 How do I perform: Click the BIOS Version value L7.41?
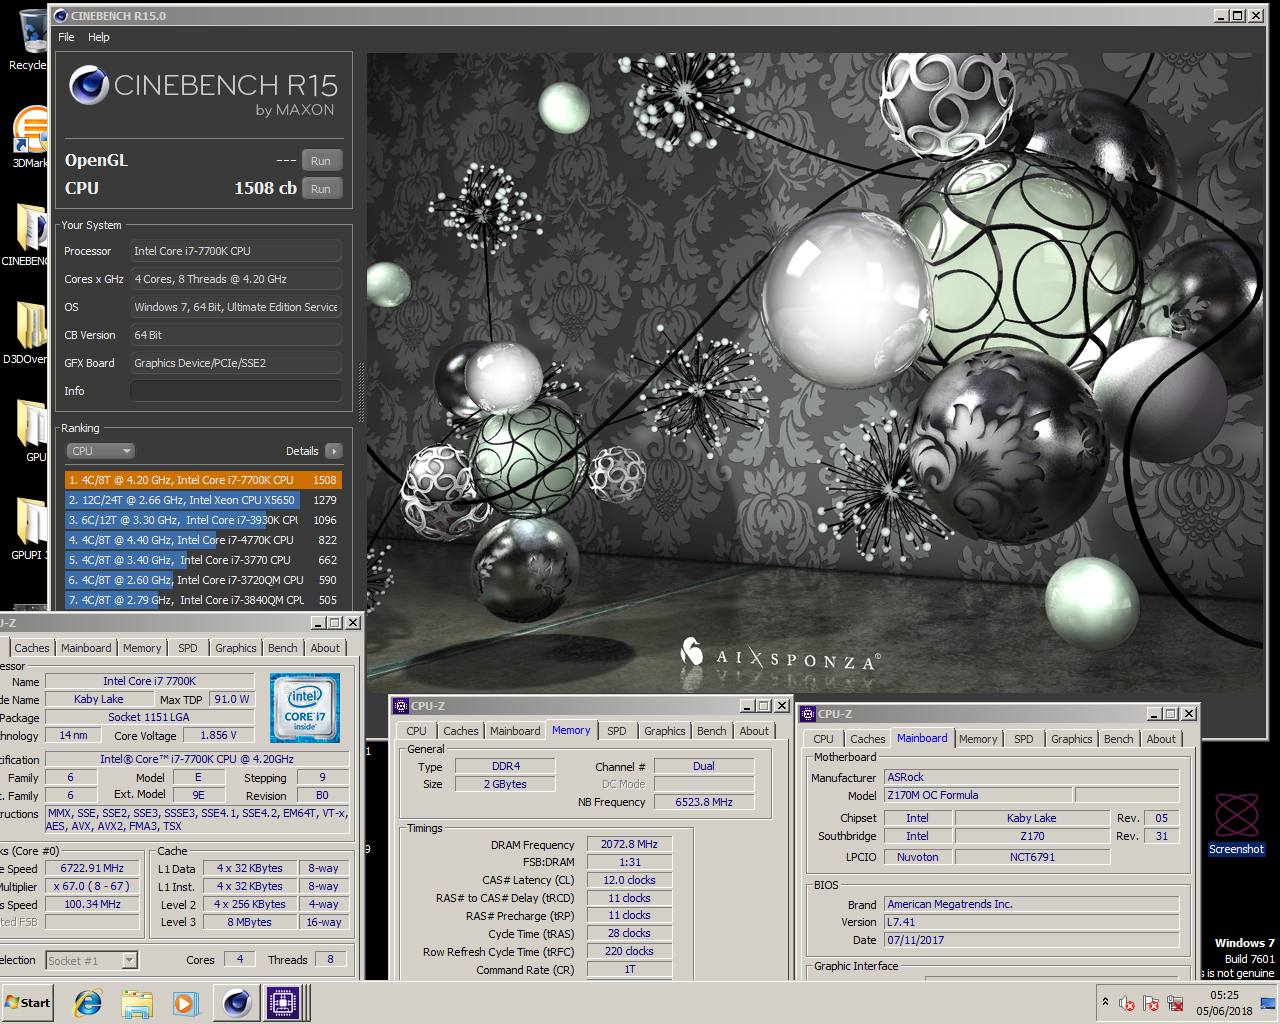1031,922
